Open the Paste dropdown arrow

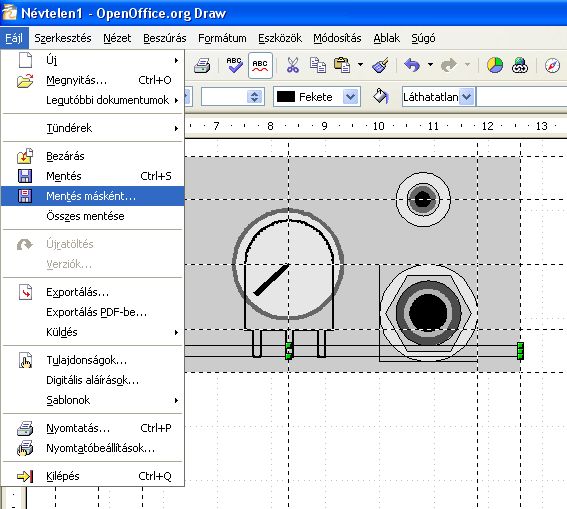tap(360, 65)
